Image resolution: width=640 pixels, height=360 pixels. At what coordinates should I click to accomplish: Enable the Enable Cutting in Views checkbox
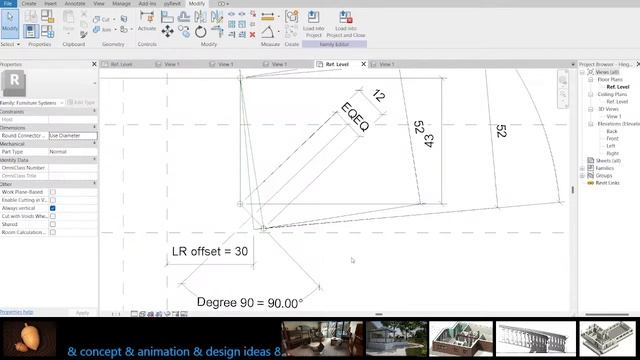click(x=53, y=200)
